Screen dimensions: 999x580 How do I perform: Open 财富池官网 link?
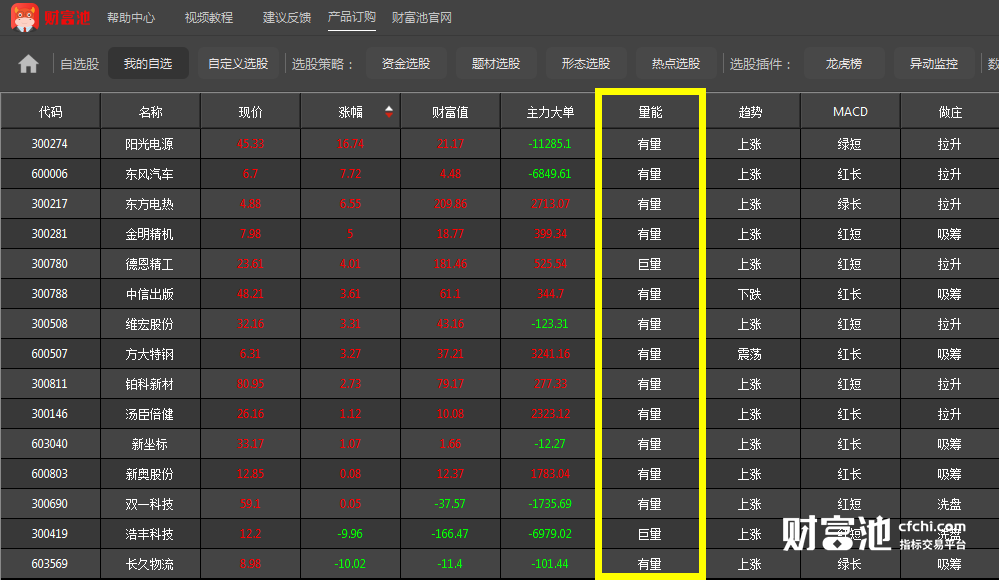click(422, 18)
